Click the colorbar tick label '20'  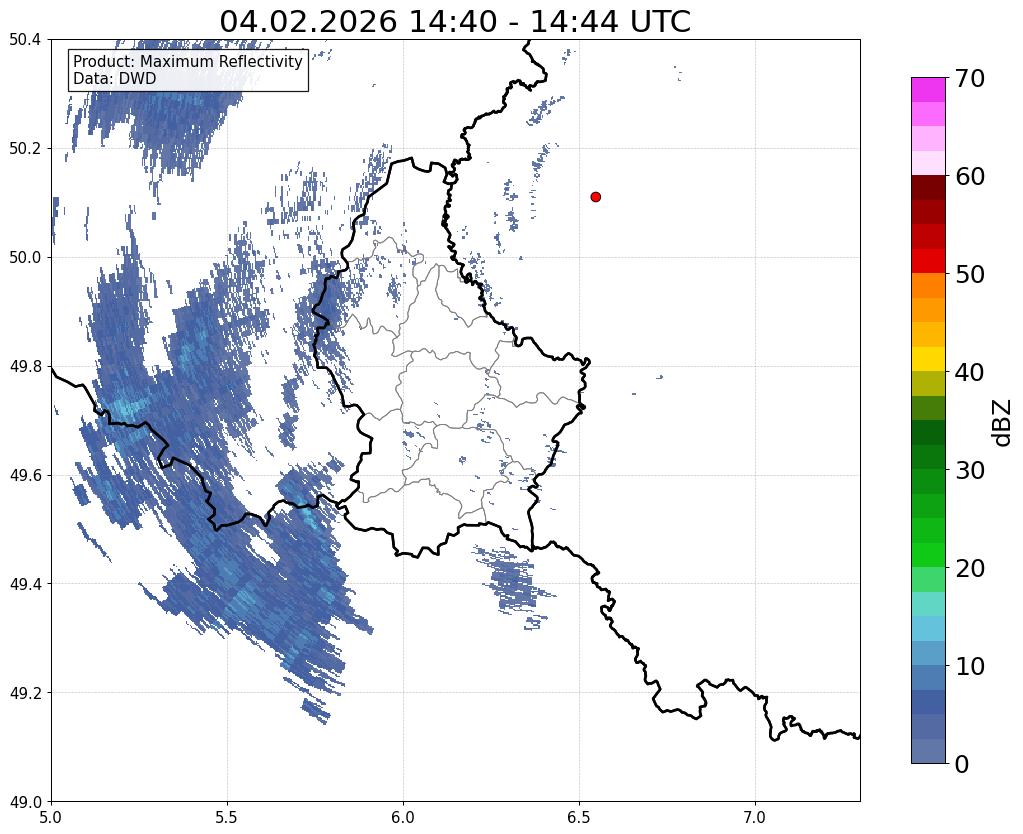(x=969, y=568)
